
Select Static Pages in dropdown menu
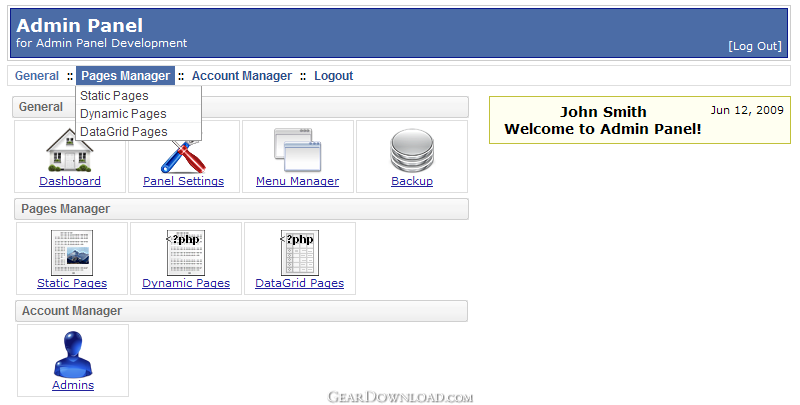coord(115,96)
